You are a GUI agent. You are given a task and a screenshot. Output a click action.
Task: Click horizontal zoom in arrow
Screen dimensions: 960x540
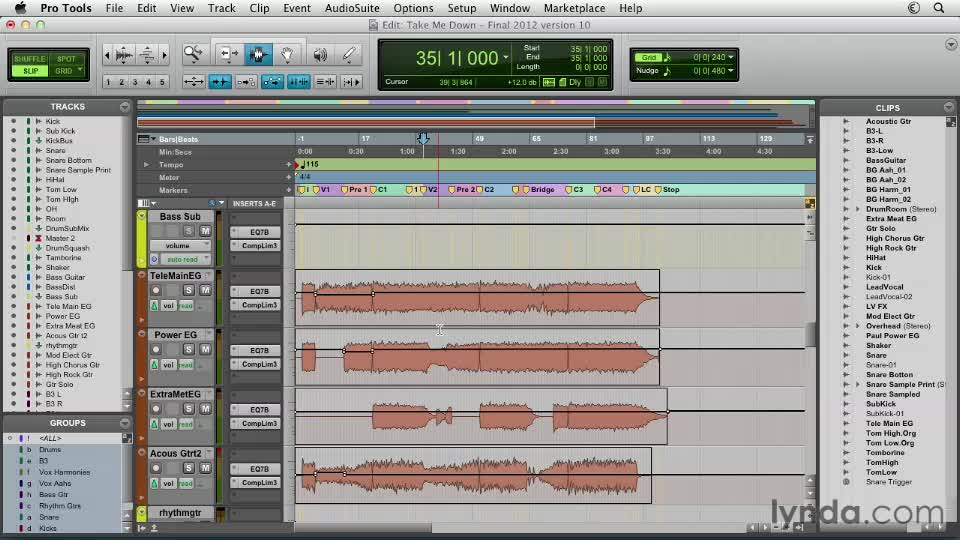164,56
